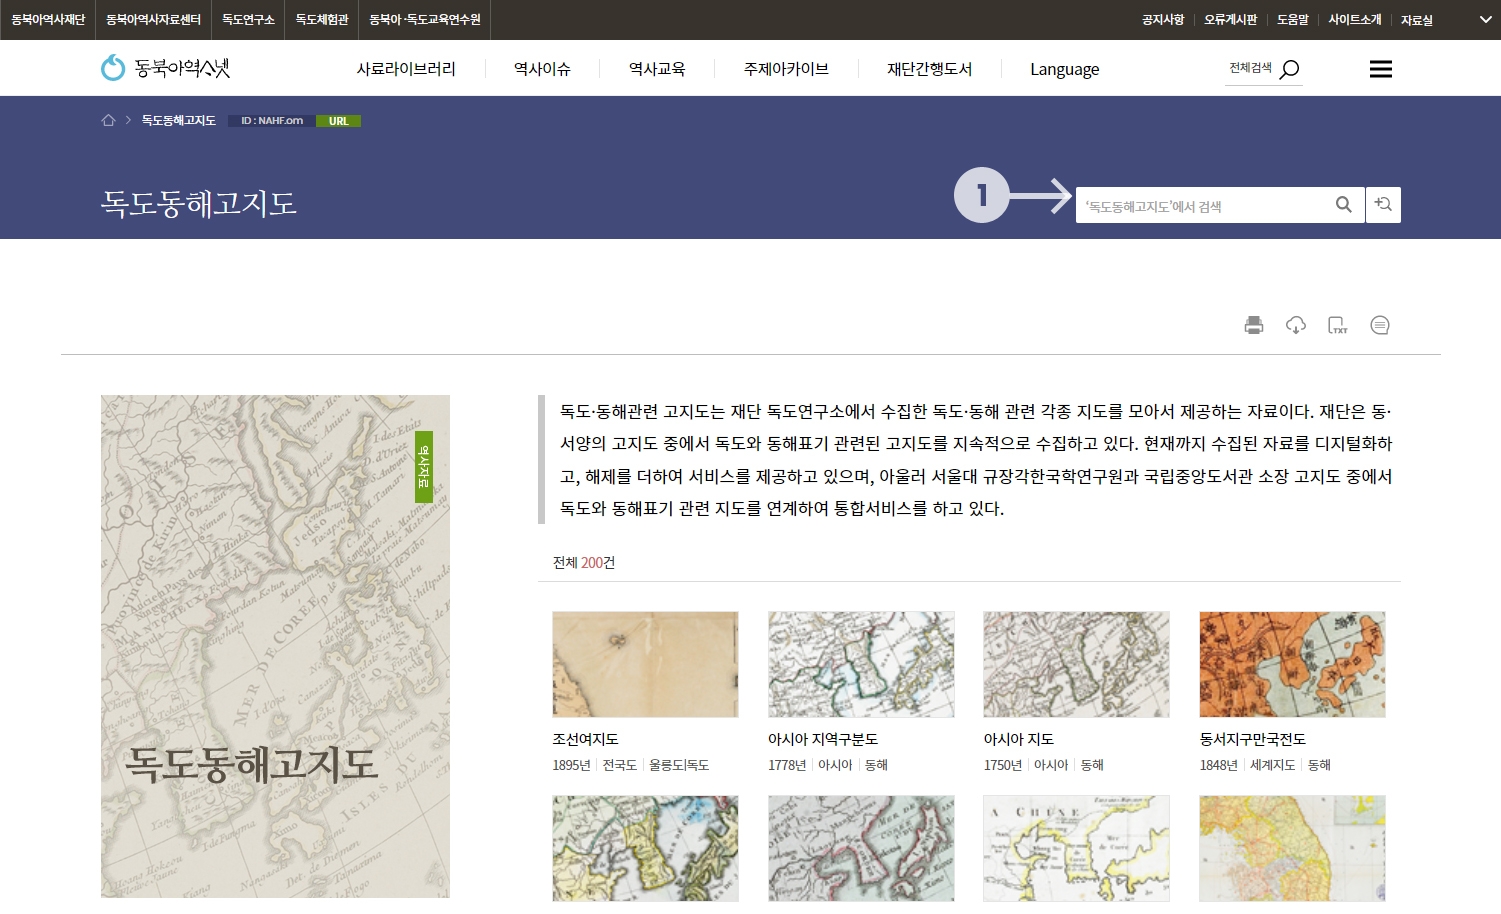Click the 세계지도 tag text
The width and height of the screenshot is (1501, 914).
(1272, 765)
